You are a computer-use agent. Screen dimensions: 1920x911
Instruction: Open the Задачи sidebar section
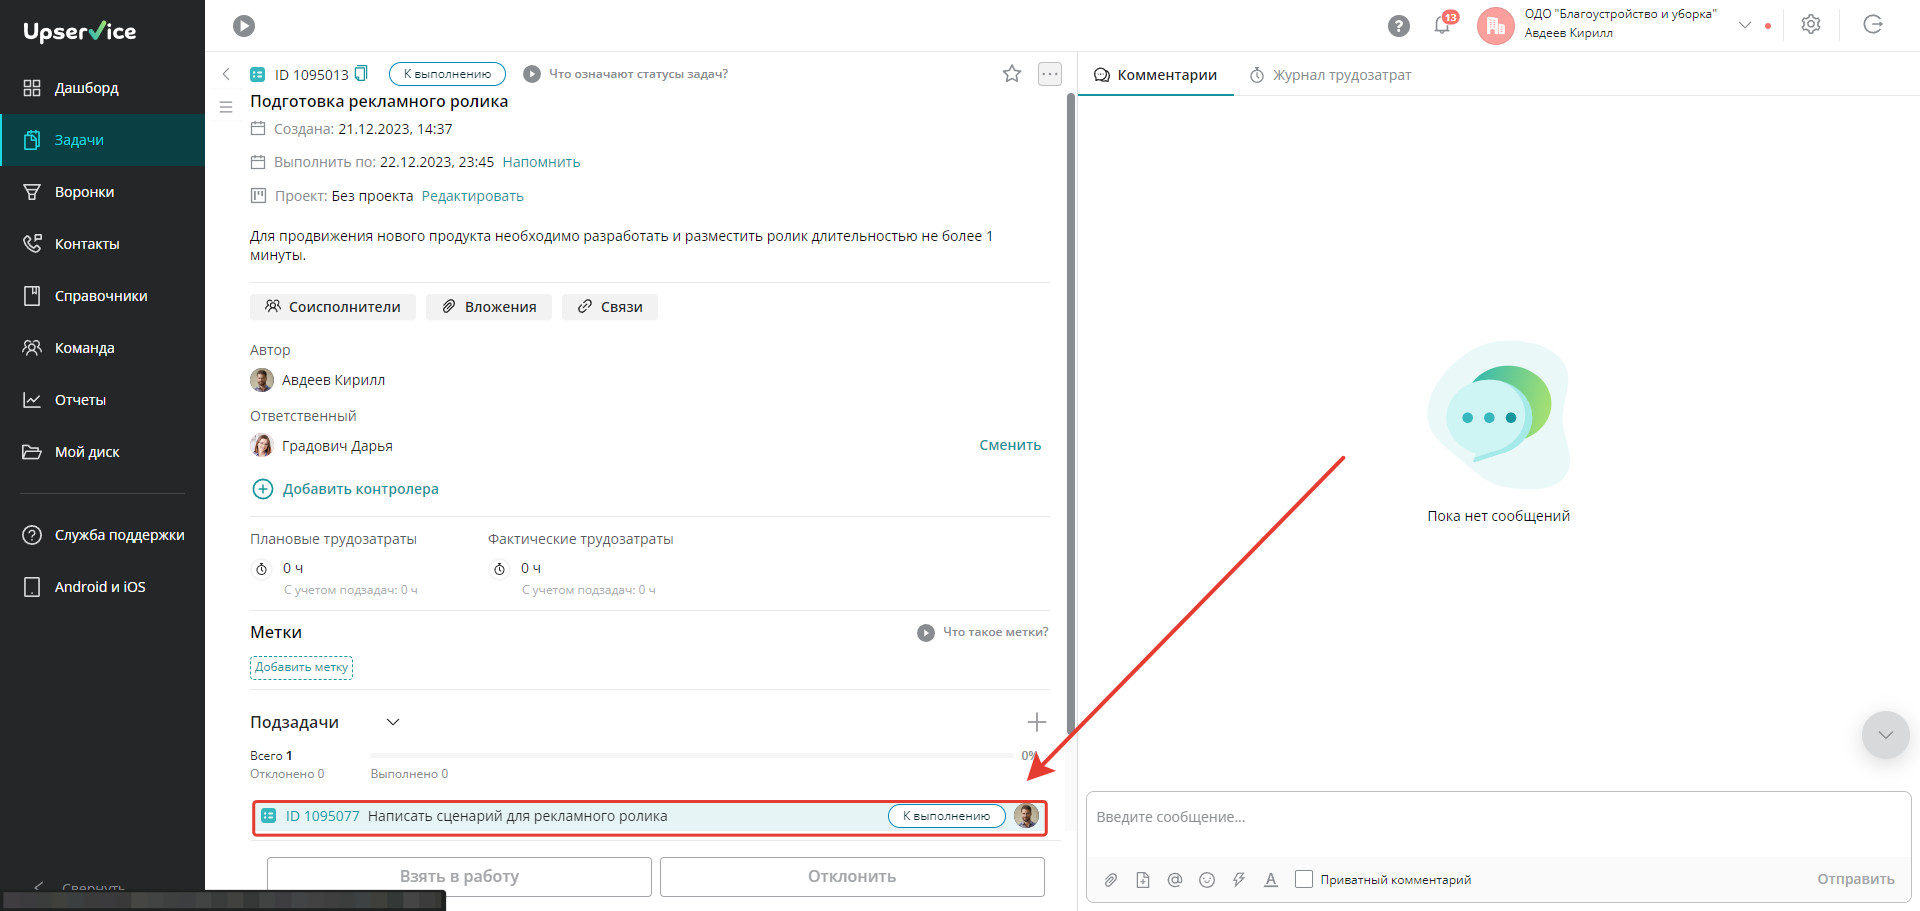(102, 140)
